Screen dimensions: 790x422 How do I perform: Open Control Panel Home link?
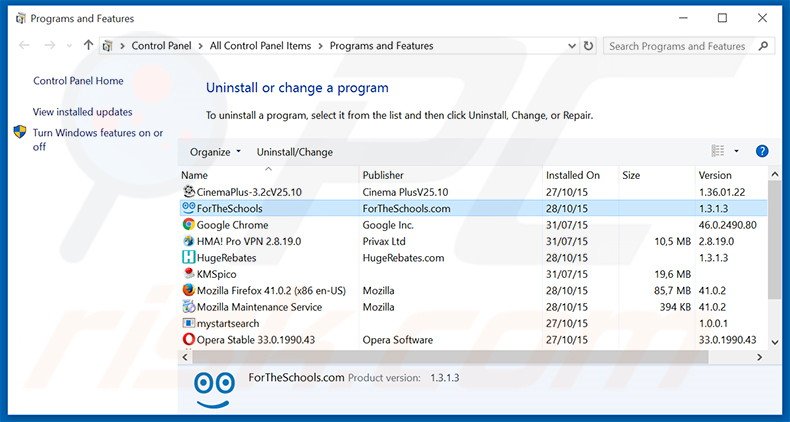pyautogui.click(x=78, y=81)
